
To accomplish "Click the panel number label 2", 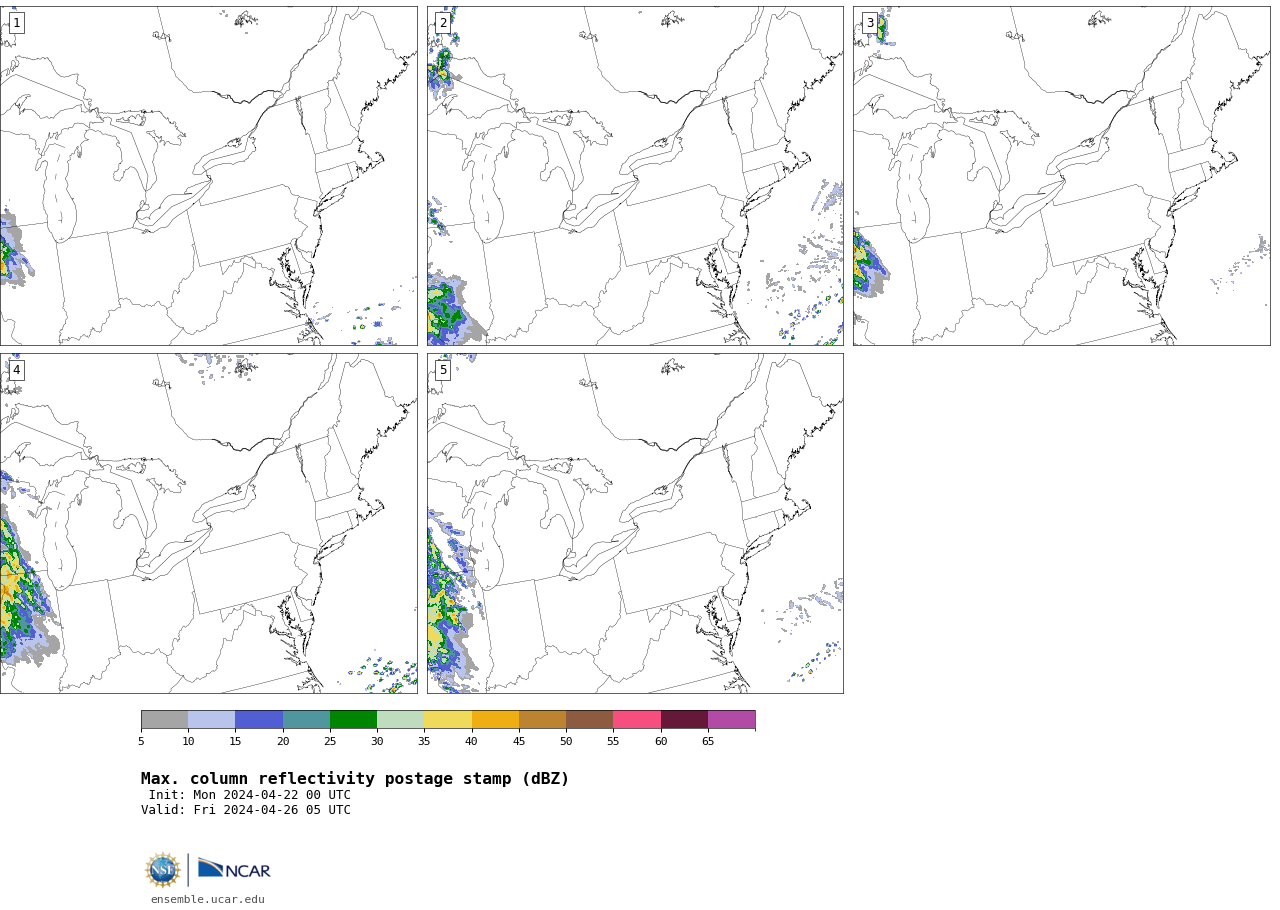I will click(443, 23).
